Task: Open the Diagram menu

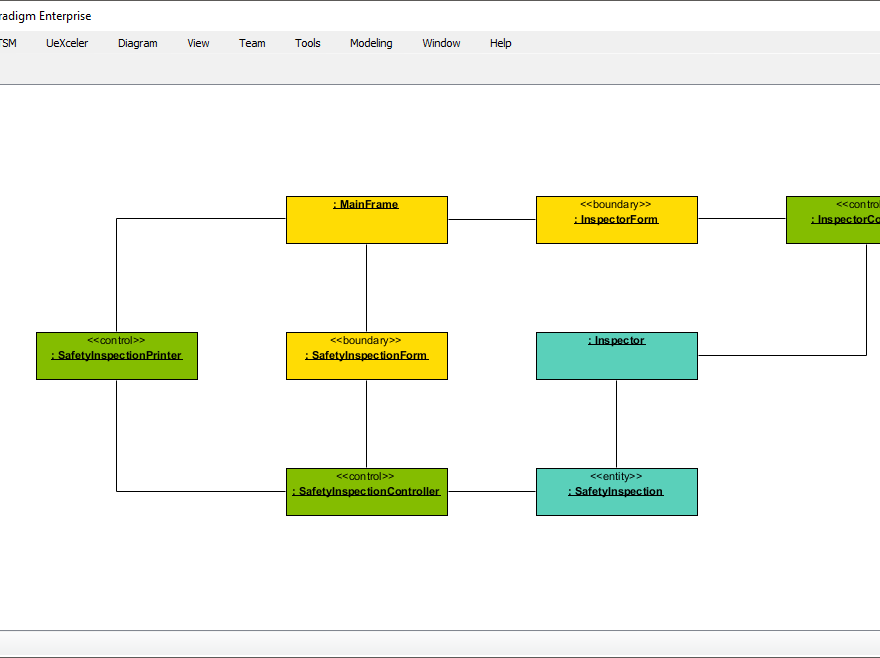Action: point(137,43)
